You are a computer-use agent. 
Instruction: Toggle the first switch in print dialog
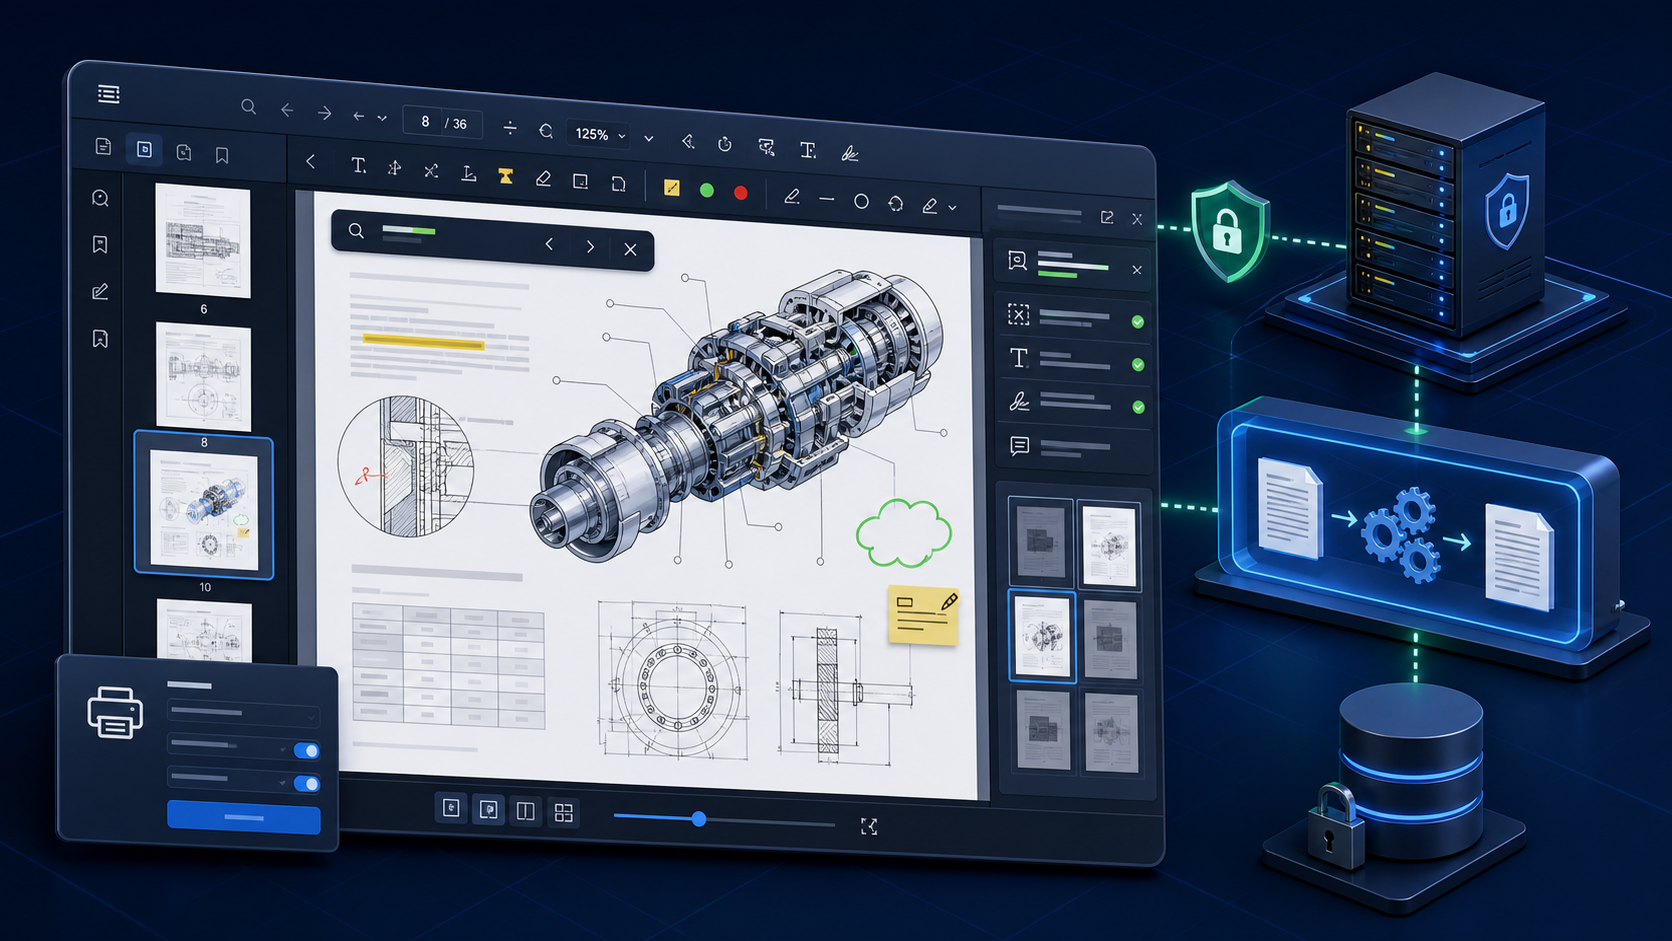tap(307, 751)
